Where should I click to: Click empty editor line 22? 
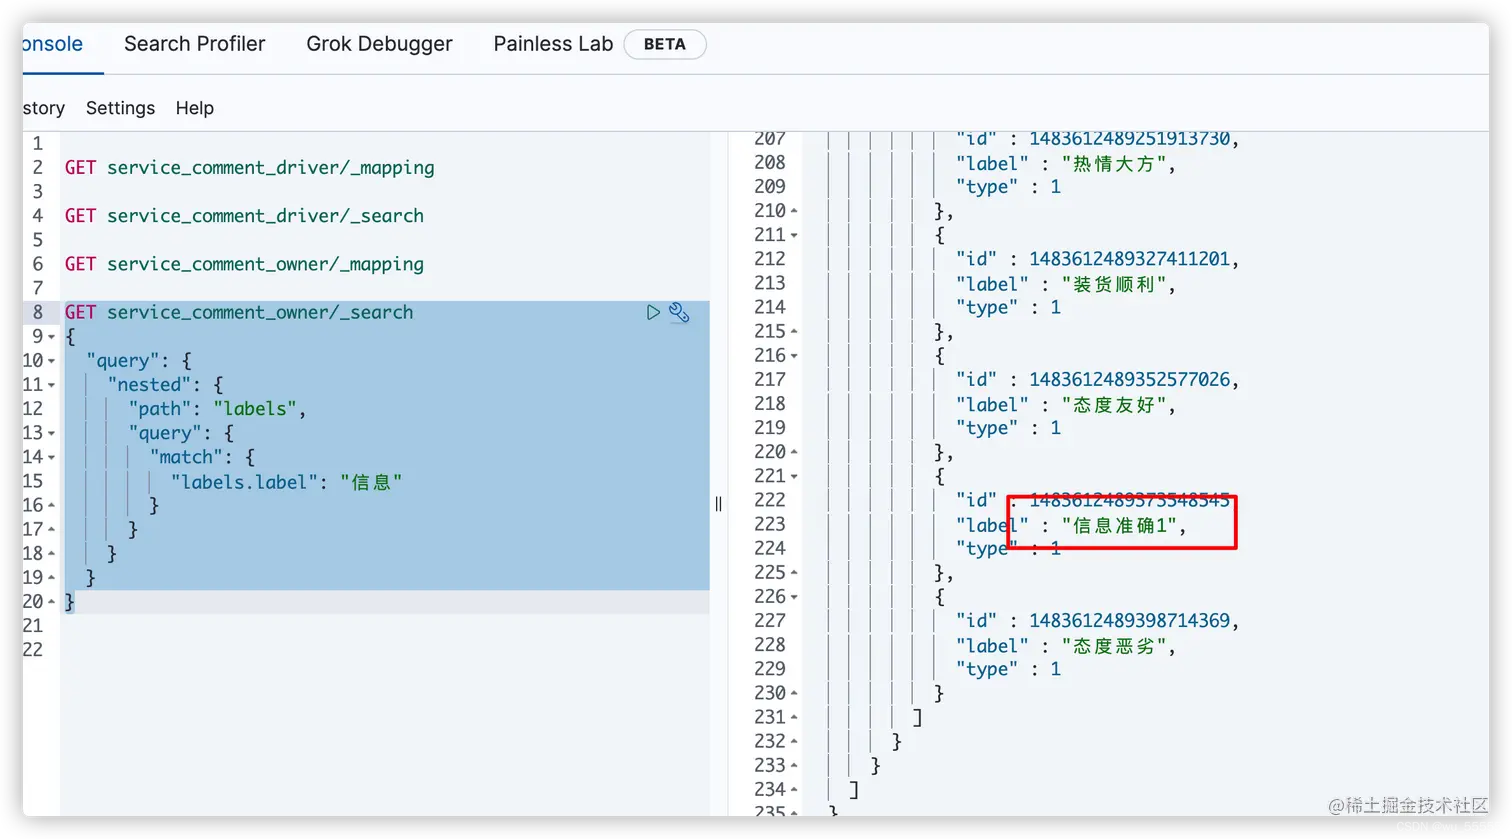pos(385,650)
